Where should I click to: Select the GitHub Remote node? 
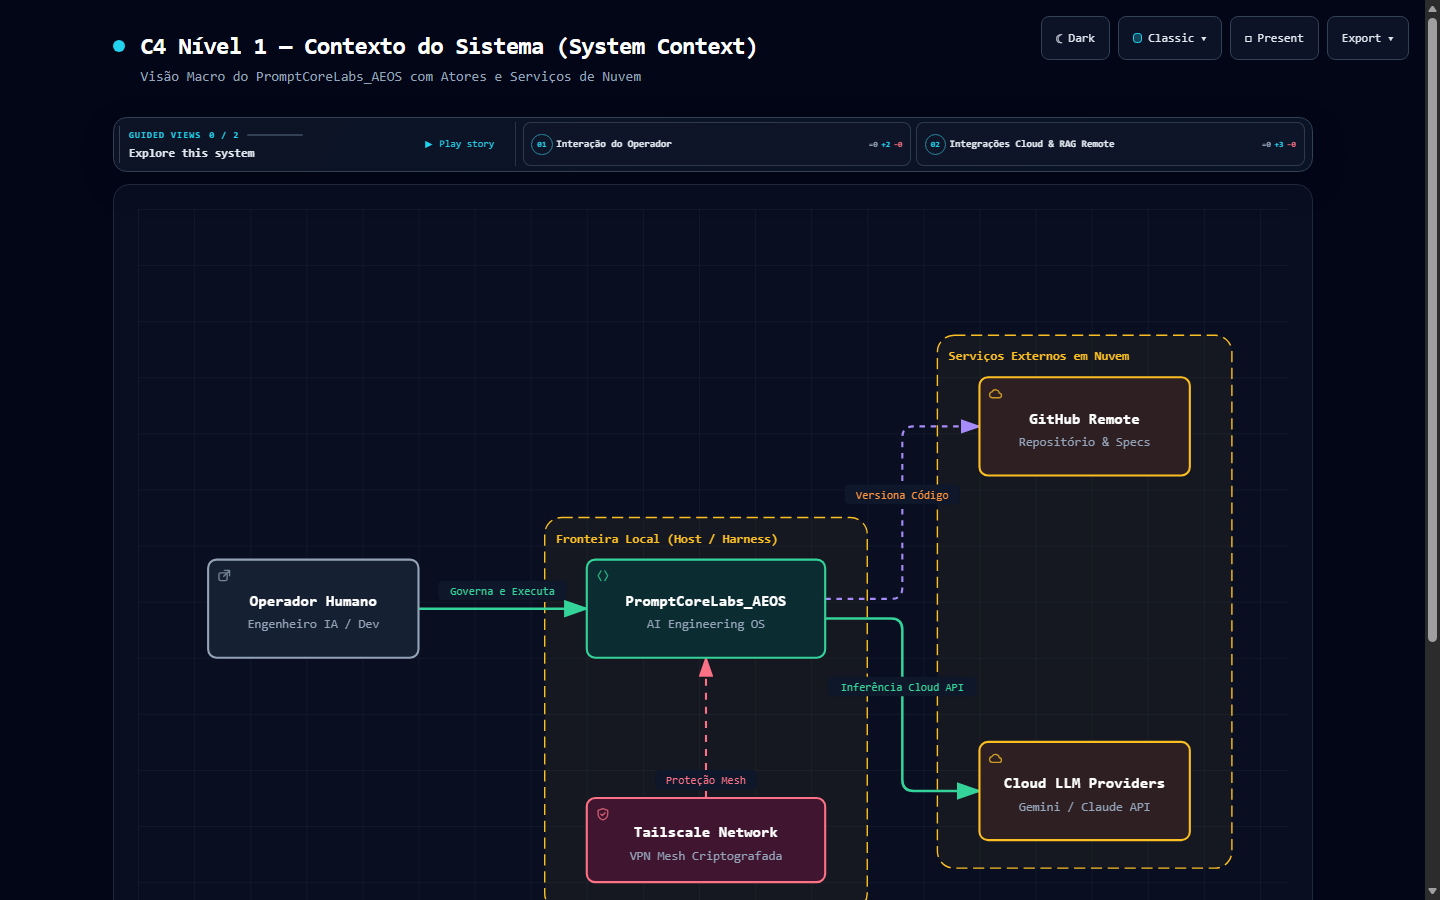coord(1084,426)
